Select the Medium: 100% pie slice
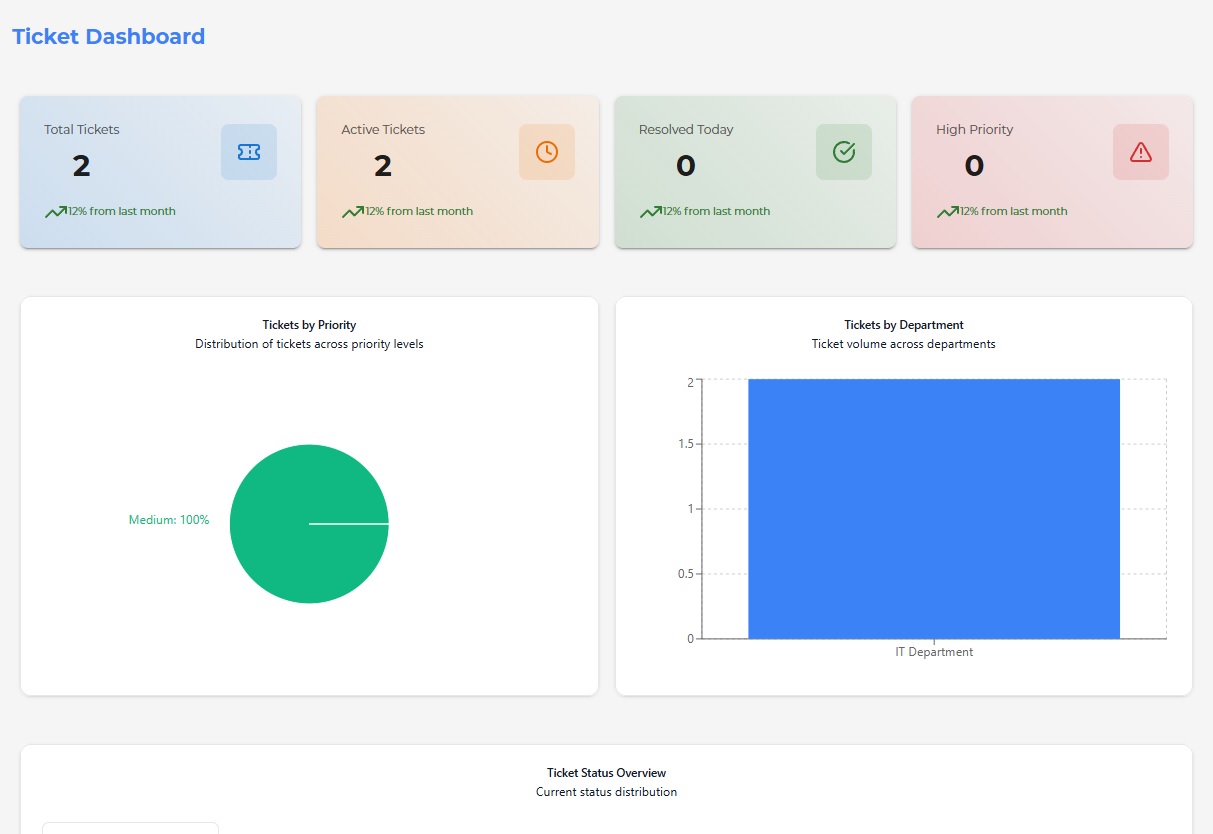This screenshot has height=834, width=1213. (310, 524)
